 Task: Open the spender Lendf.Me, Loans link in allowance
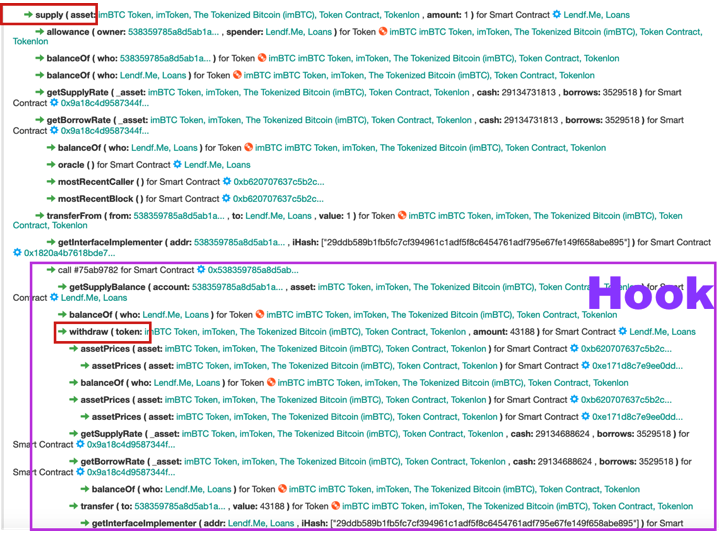pyautogui.click(x=306, y=31)
